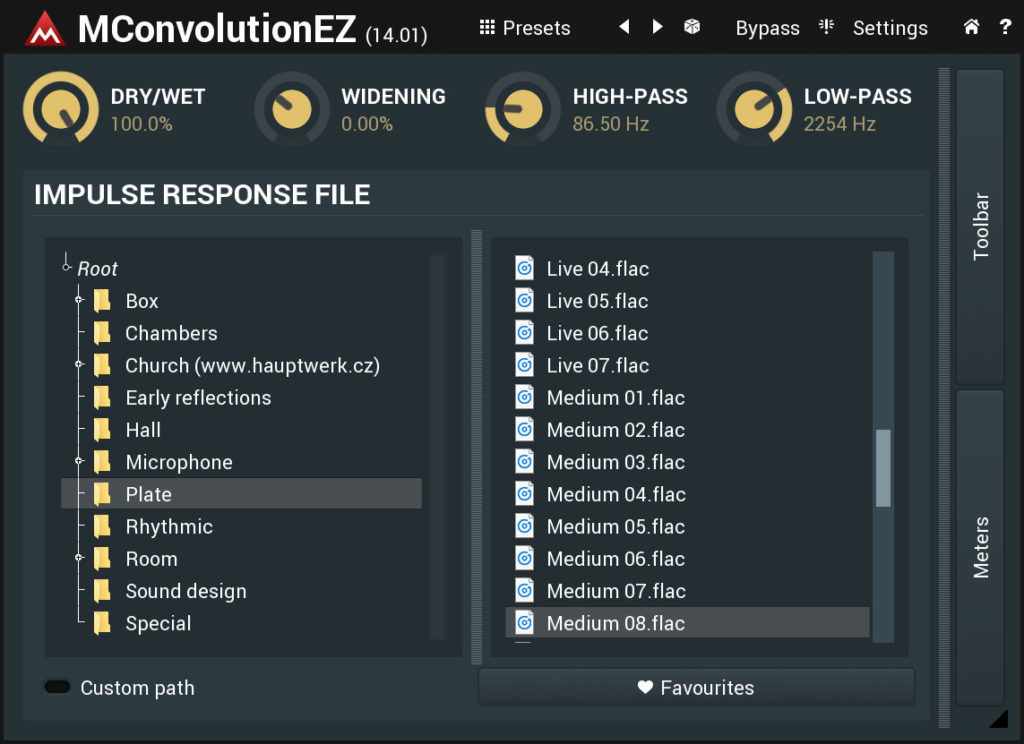
Task: Expand the Church (www.hauptwerk.cz) folder
Action: [79, 365]
